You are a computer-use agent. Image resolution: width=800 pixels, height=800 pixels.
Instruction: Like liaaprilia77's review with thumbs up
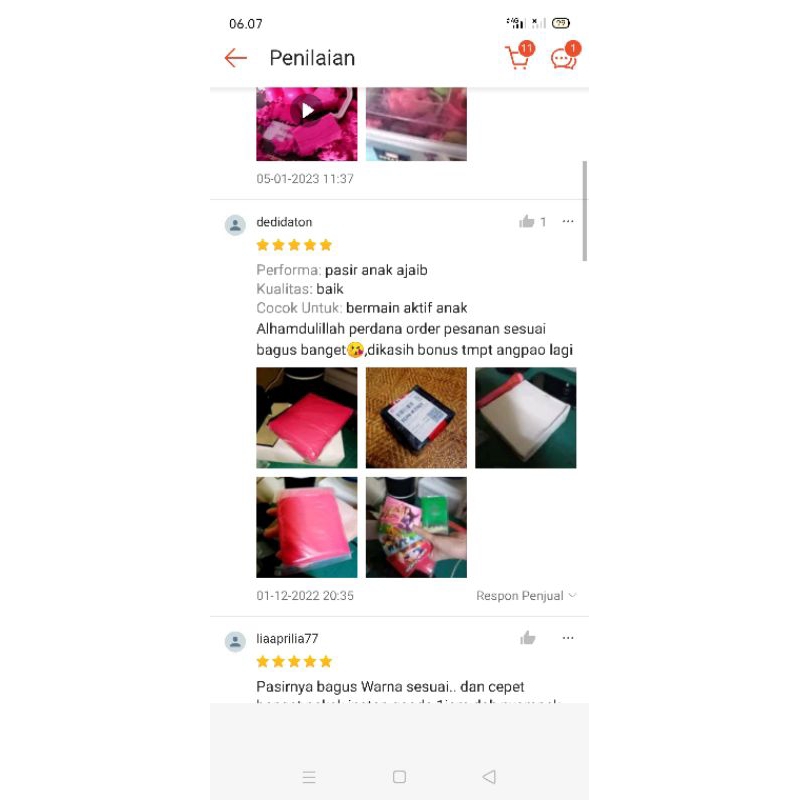528,638
